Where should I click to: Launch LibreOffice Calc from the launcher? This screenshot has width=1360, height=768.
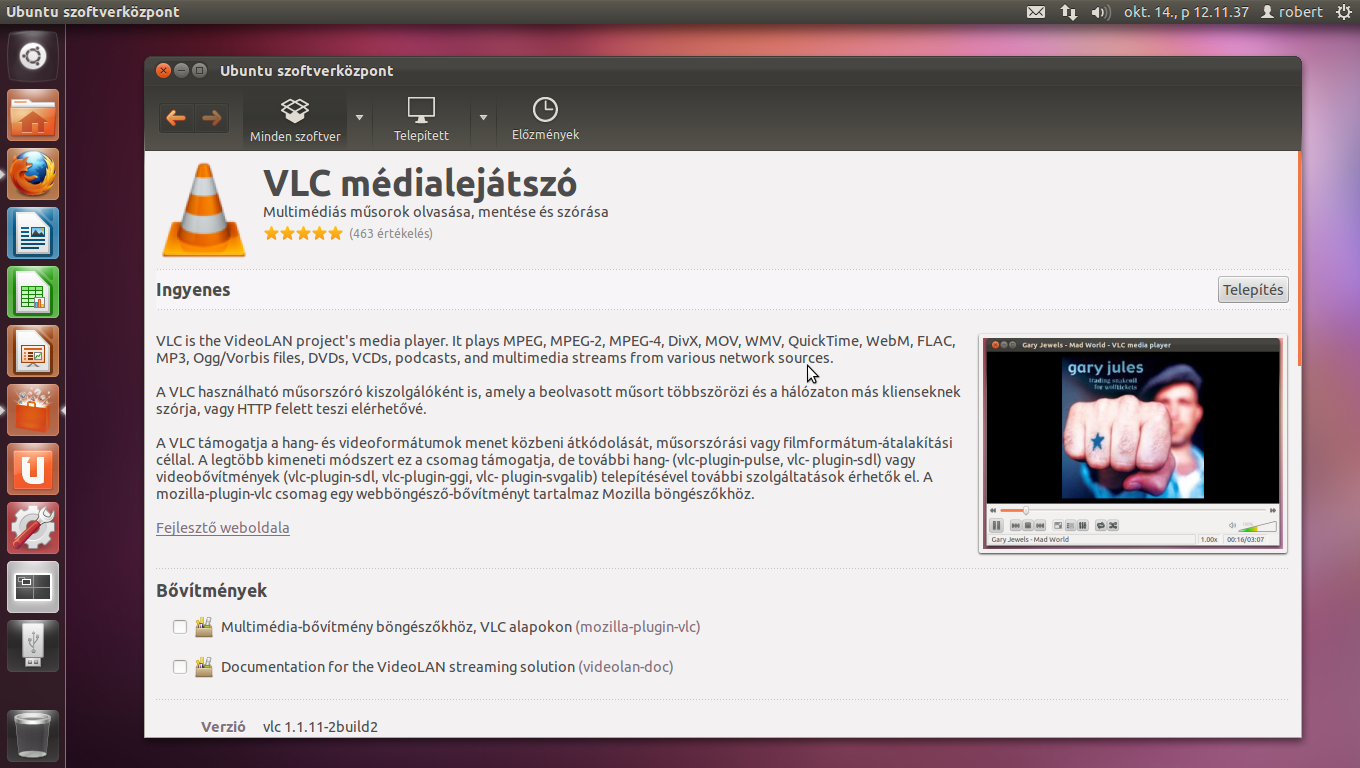point(33,292)
